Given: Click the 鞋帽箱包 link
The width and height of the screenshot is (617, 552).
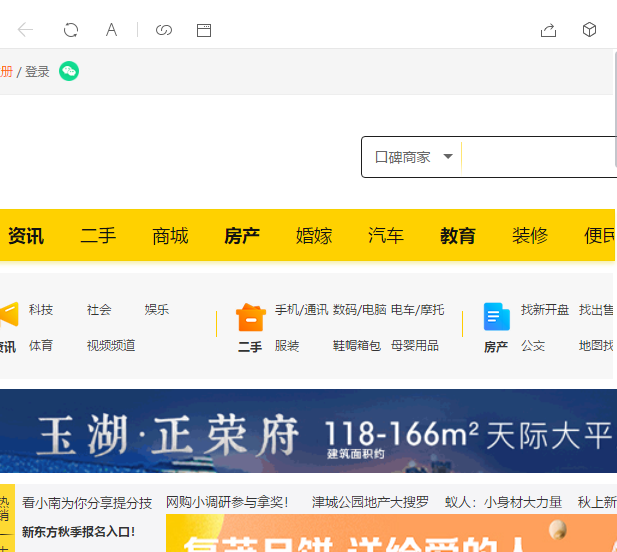Looking at the screenshot, I should tap(357, 346).
